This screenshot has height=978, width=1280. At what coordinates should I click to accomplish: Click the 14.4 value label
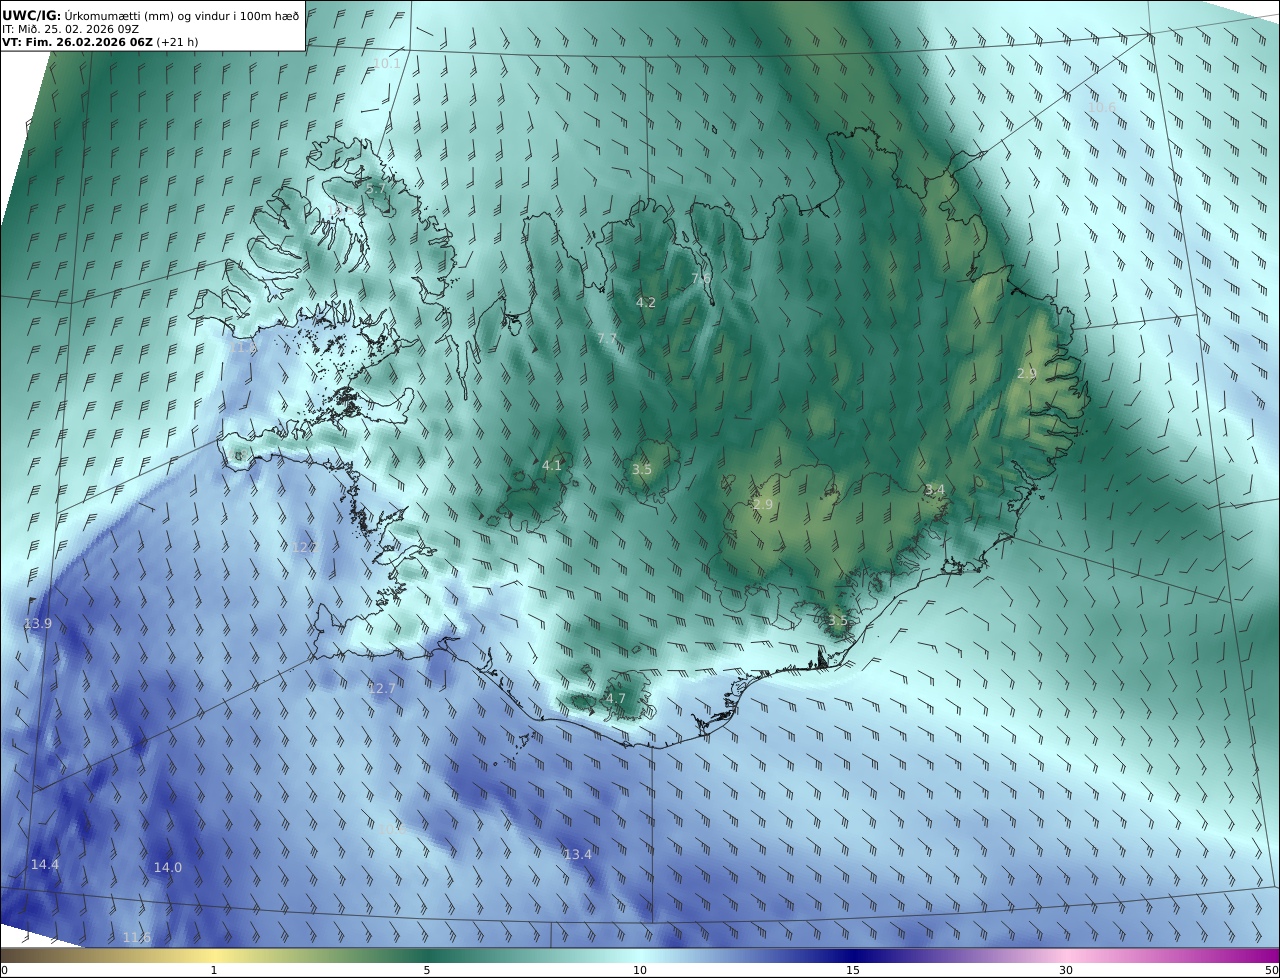[x=45, y=865]
